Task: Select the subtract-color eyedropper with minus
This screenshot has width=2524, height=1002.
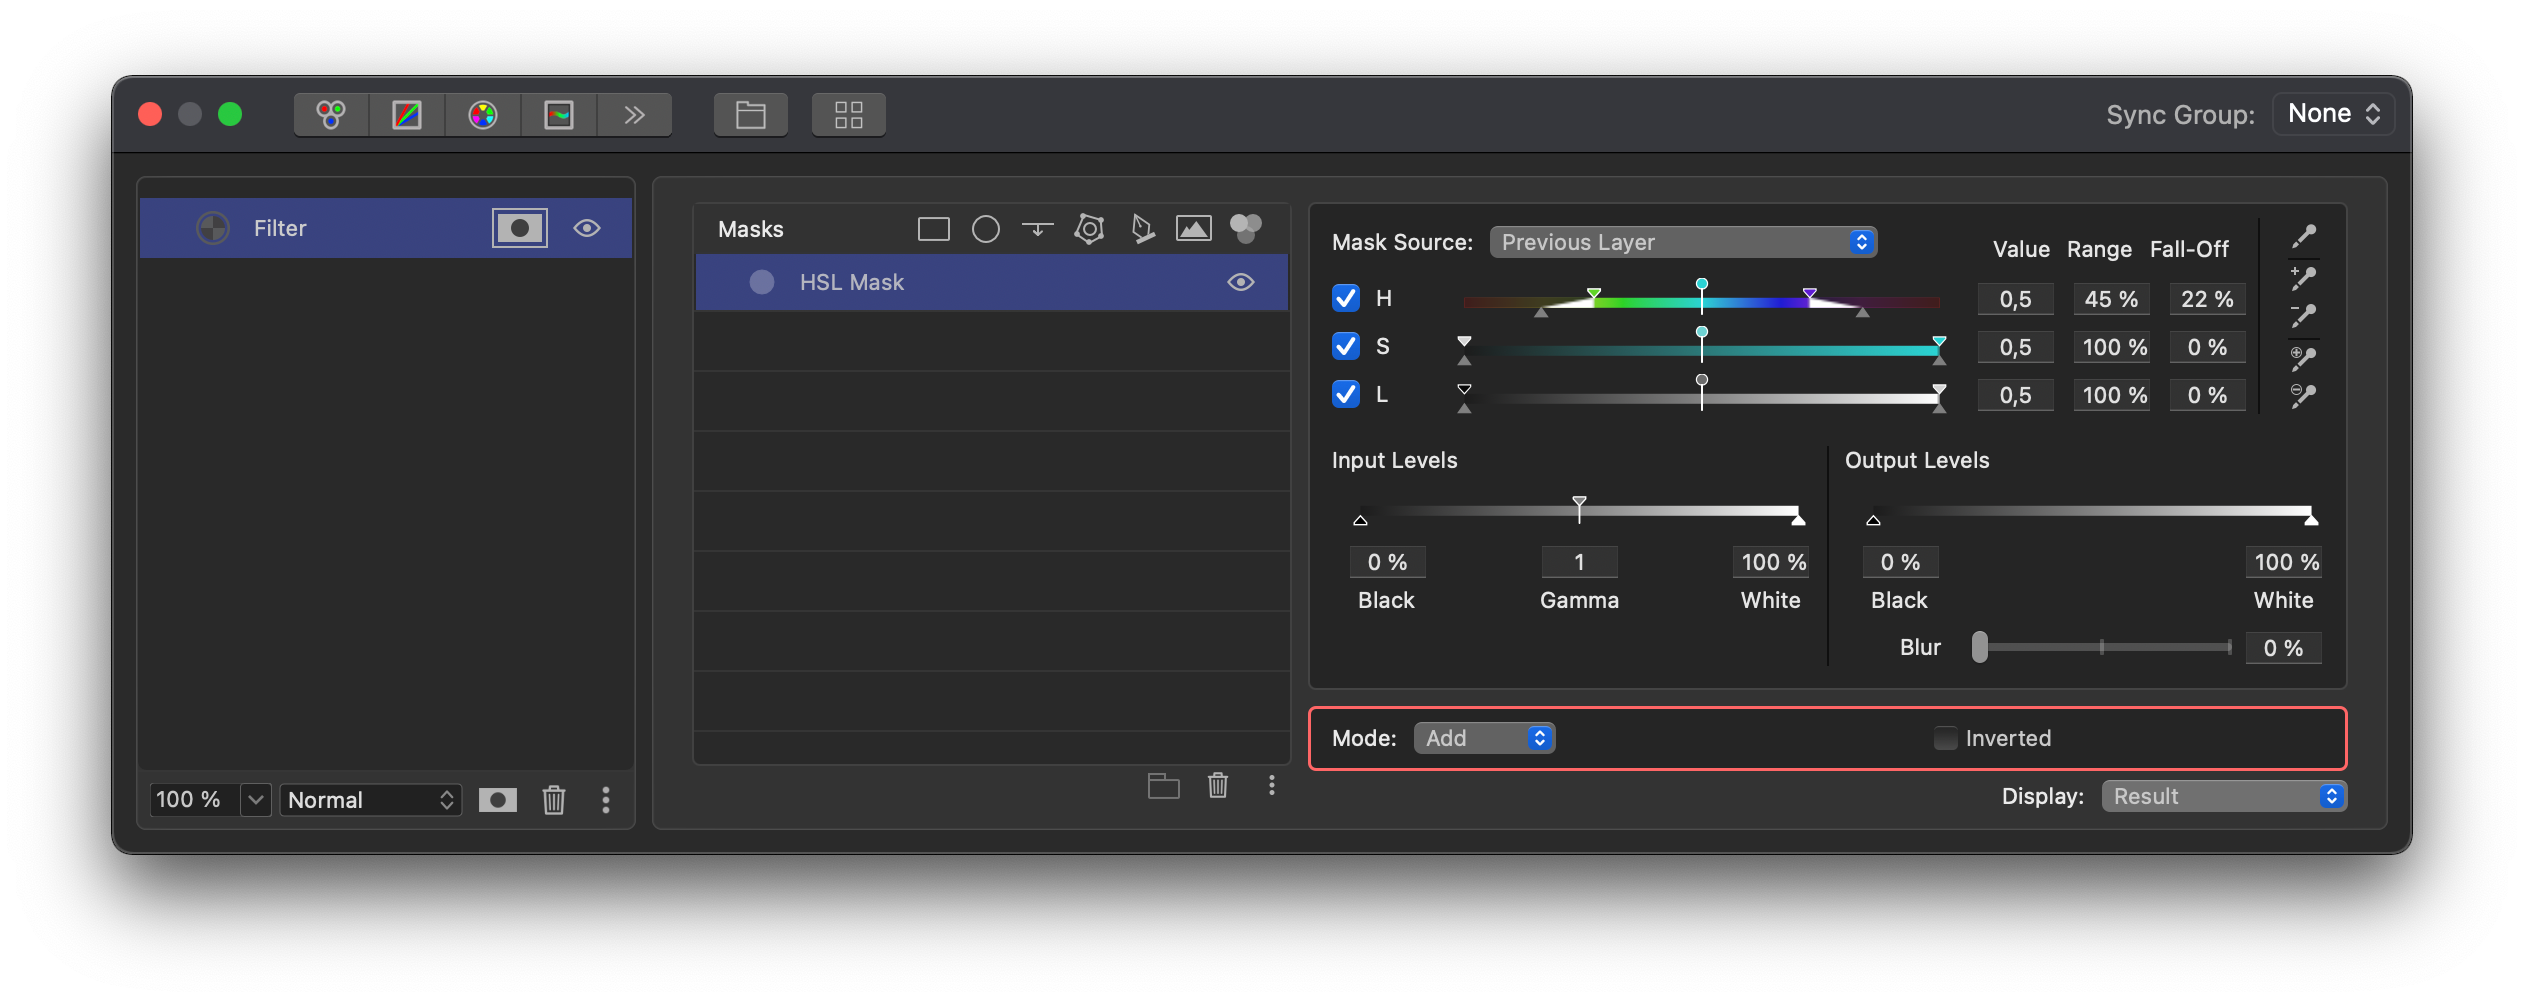Action: click(2304, 316)
